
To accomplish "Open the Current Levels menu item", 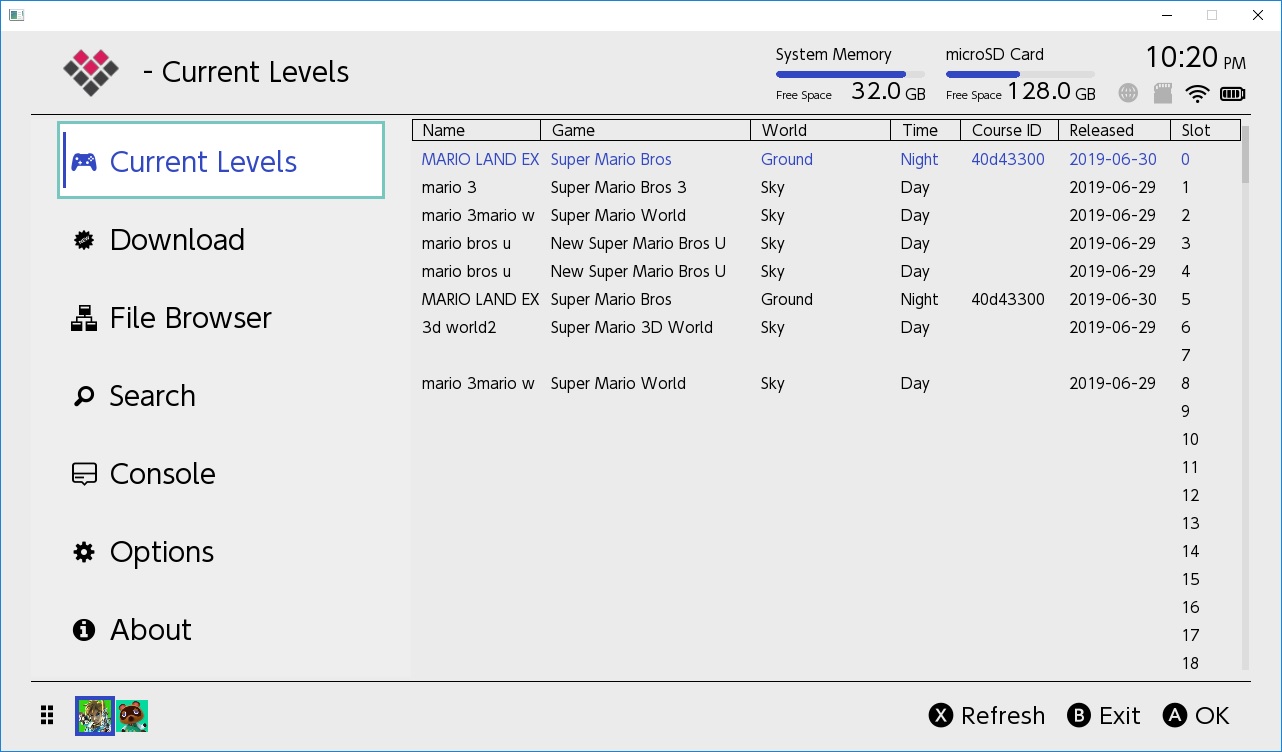I will point(221,161).
